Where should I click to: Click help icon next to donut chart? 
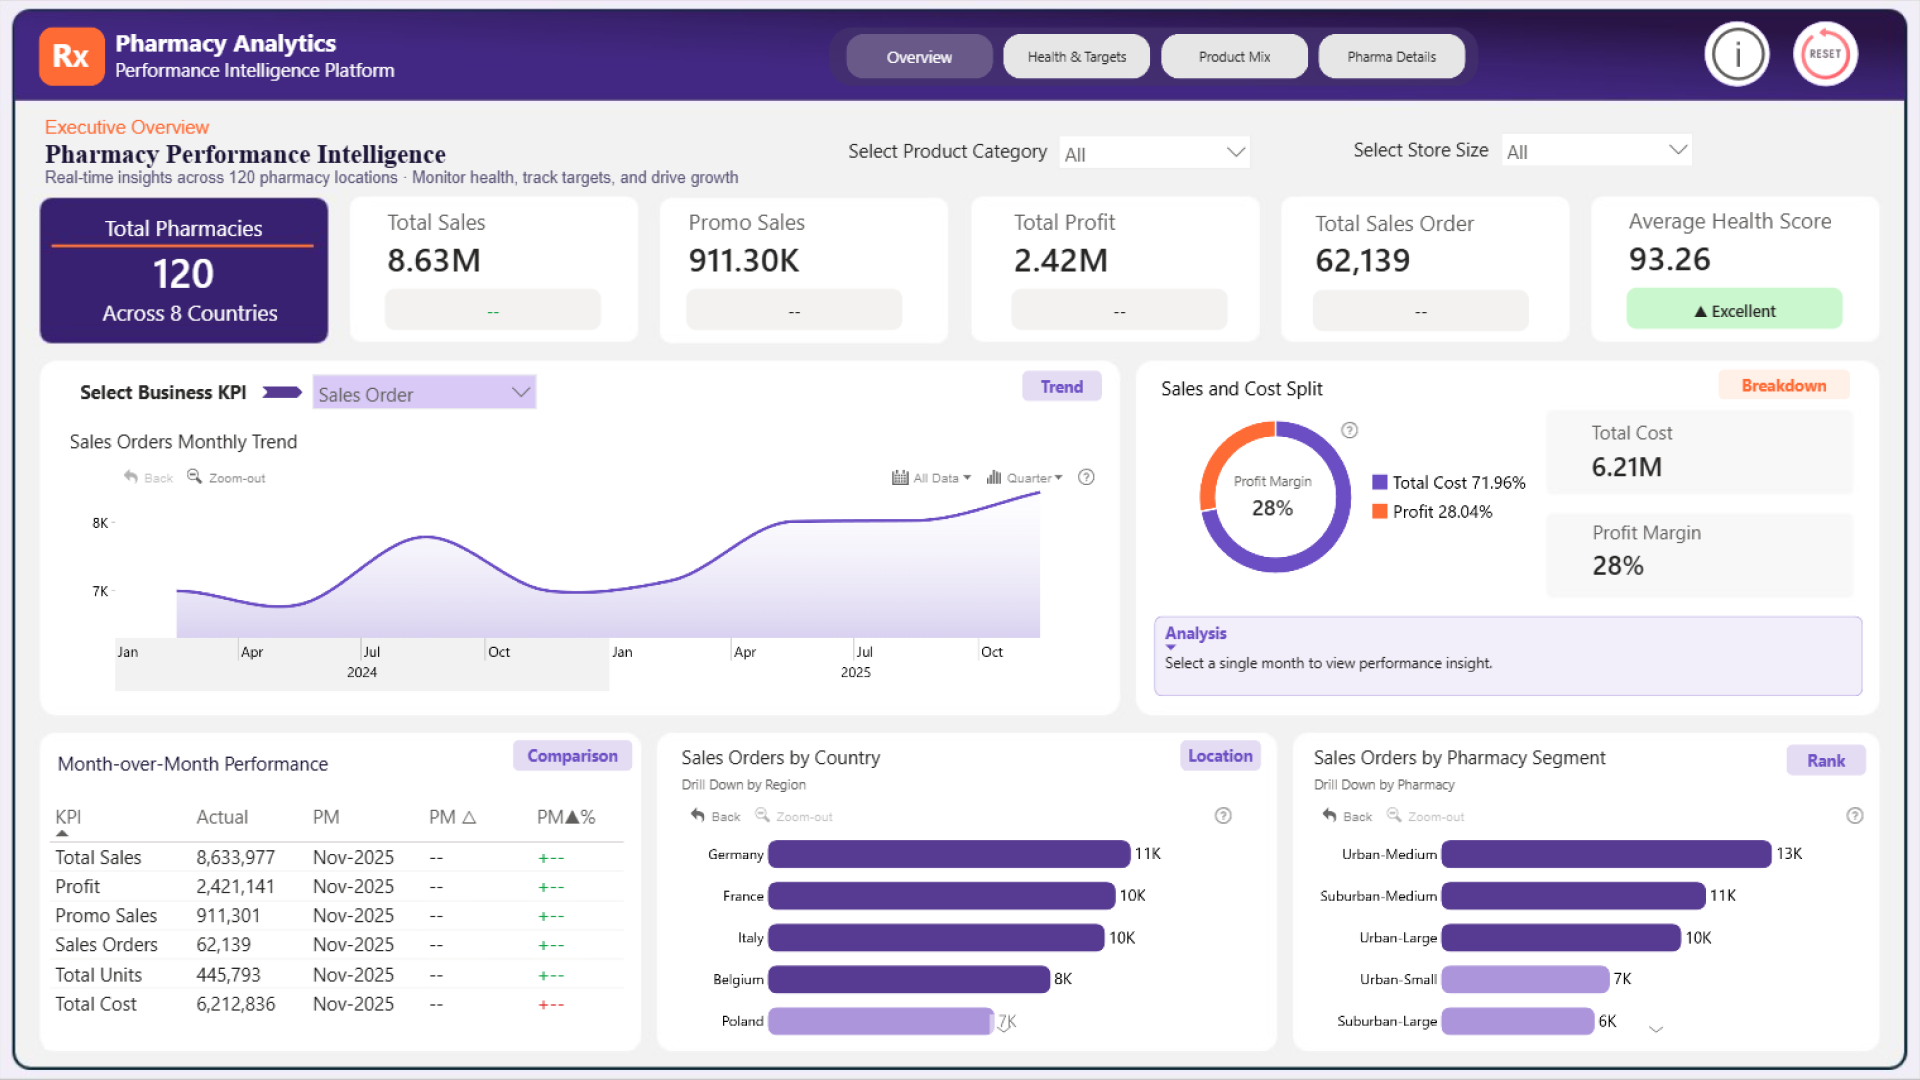[1349, 430]
